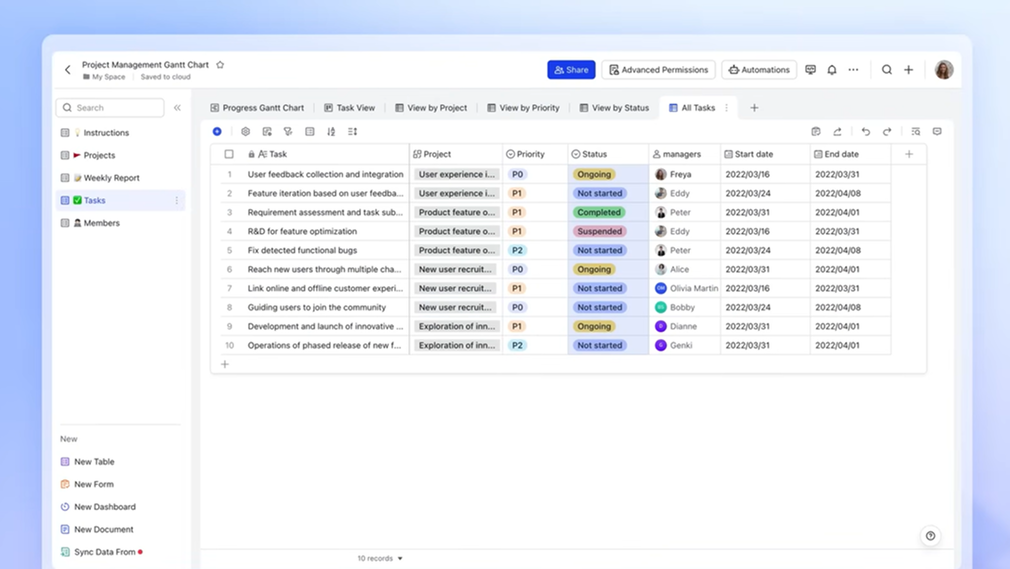Click the undo arrow in the toolbar
Screen dimensions: 1010x569
coord(866,132)
